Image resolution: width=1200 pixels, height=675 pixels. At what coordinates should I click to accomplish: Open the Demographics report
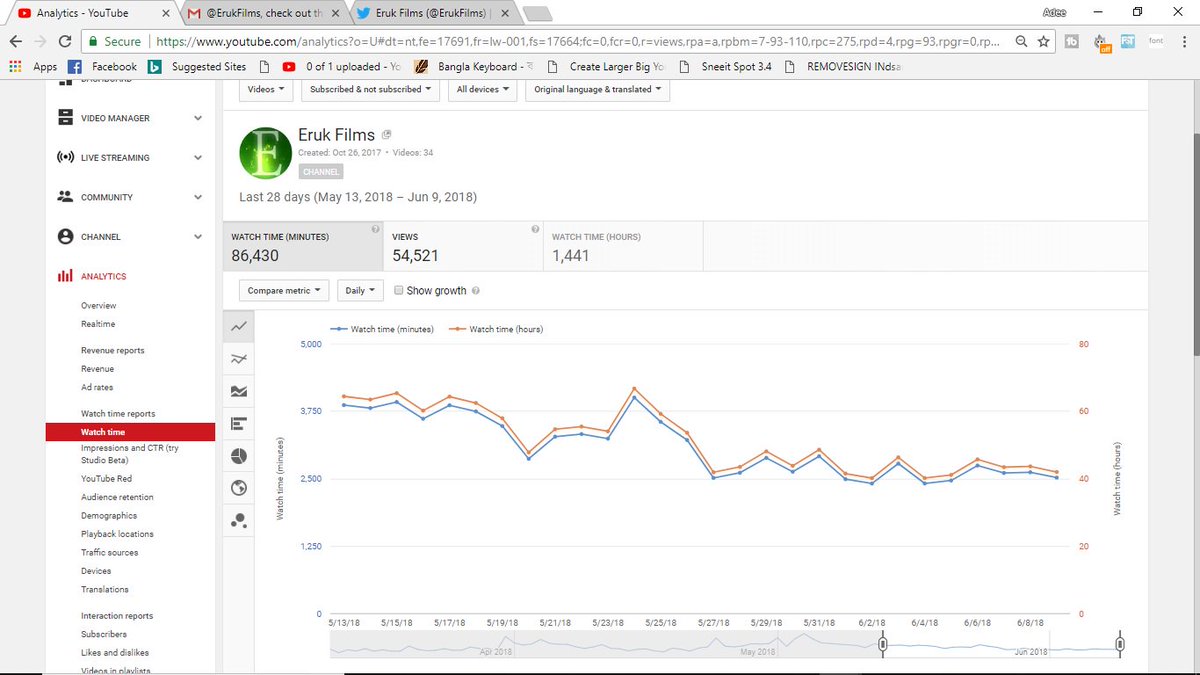(x=109, y=516)
